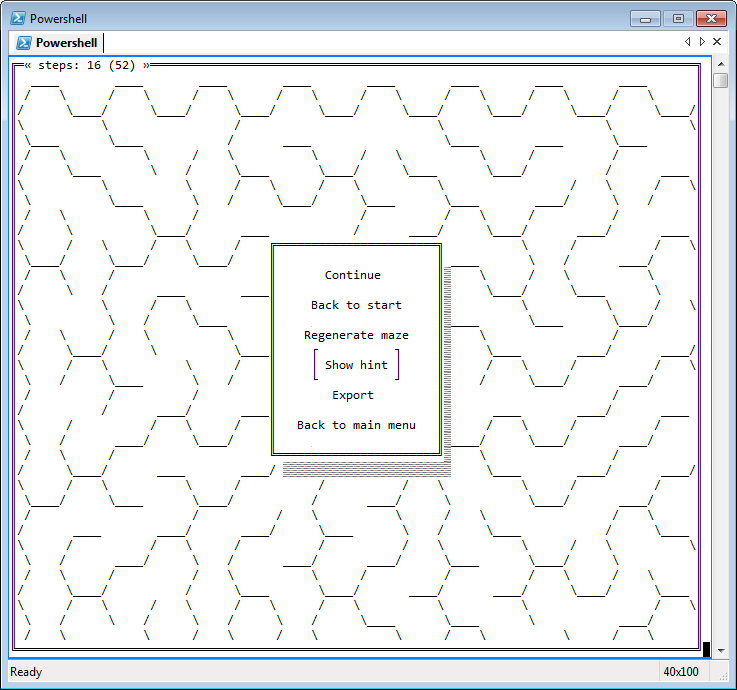
Task: Maximize the Powershell window
Action: (678, 19)
